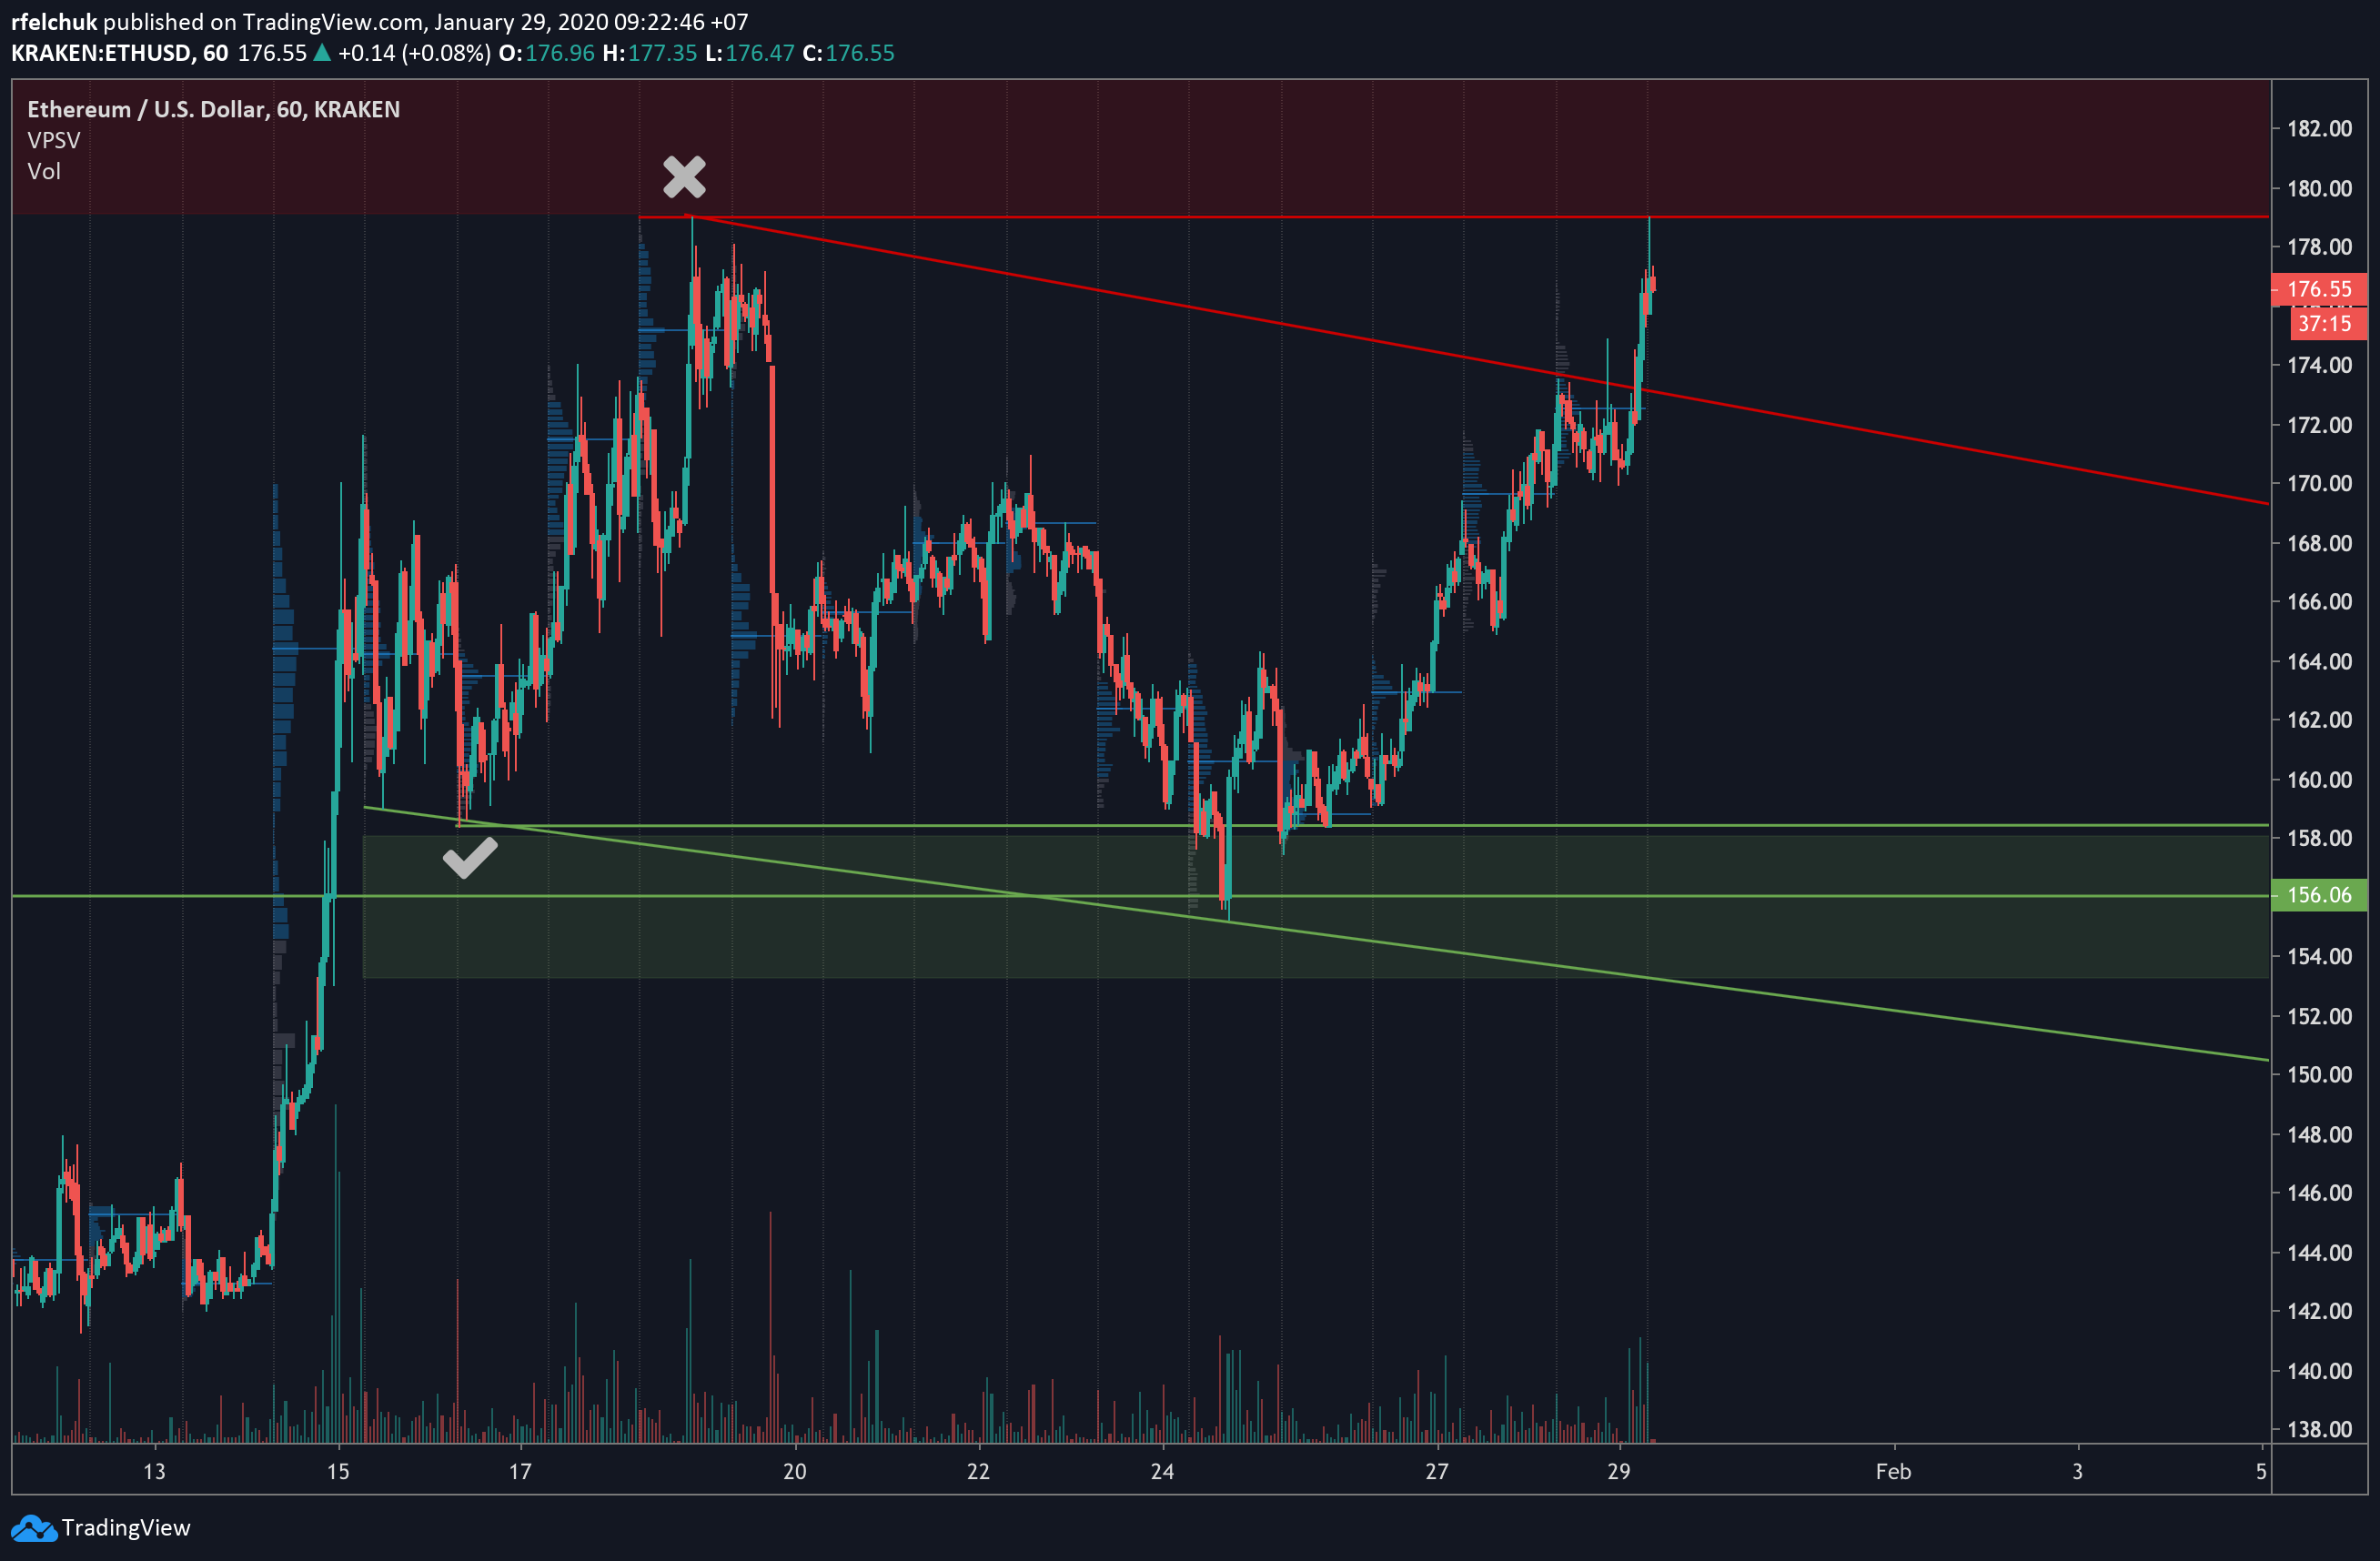Image resolution: width=2380 pixels, height=1561 pixels.
Task: Click the KRAKEN:ETHUSD, 60 symbol label
Action: tap(120, 53)
